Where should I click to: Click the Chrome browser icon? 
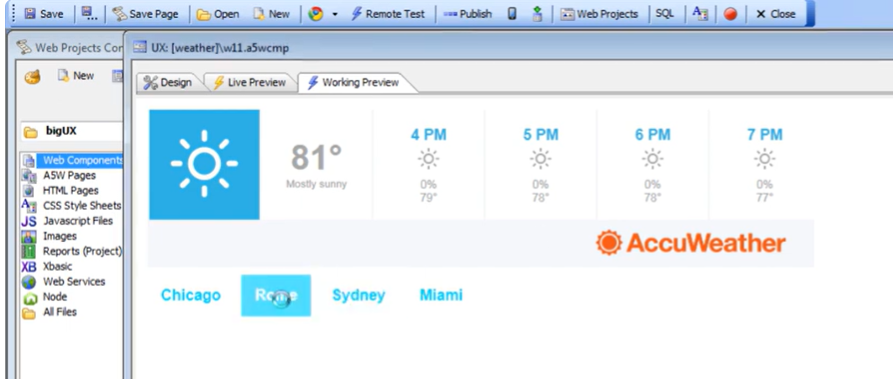(316, 14)
